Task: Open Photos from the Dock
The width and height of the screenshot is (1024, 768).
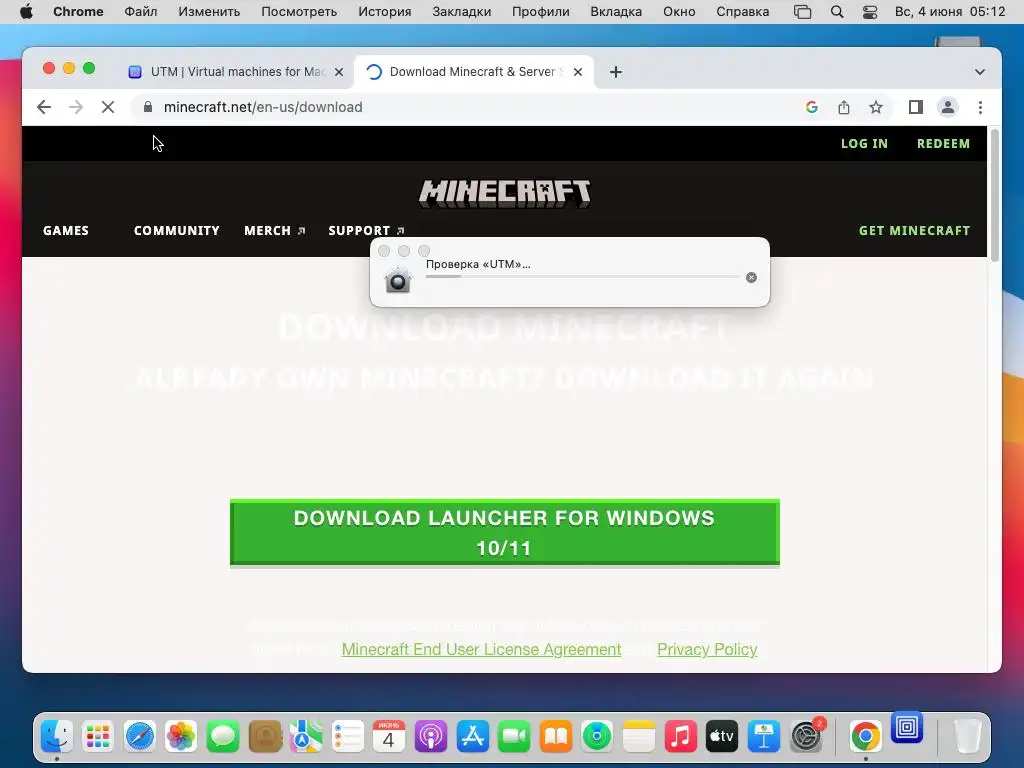Action: coord(181,737)
